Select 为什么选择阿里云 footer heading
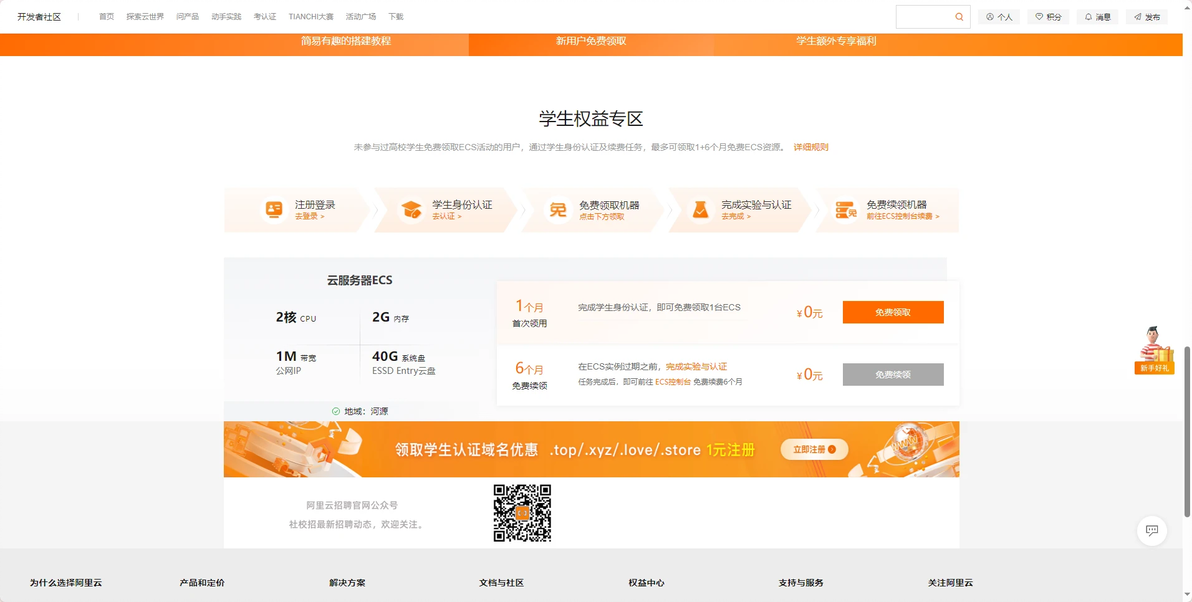The image size is (1192, 602). [x=65, y=583]
